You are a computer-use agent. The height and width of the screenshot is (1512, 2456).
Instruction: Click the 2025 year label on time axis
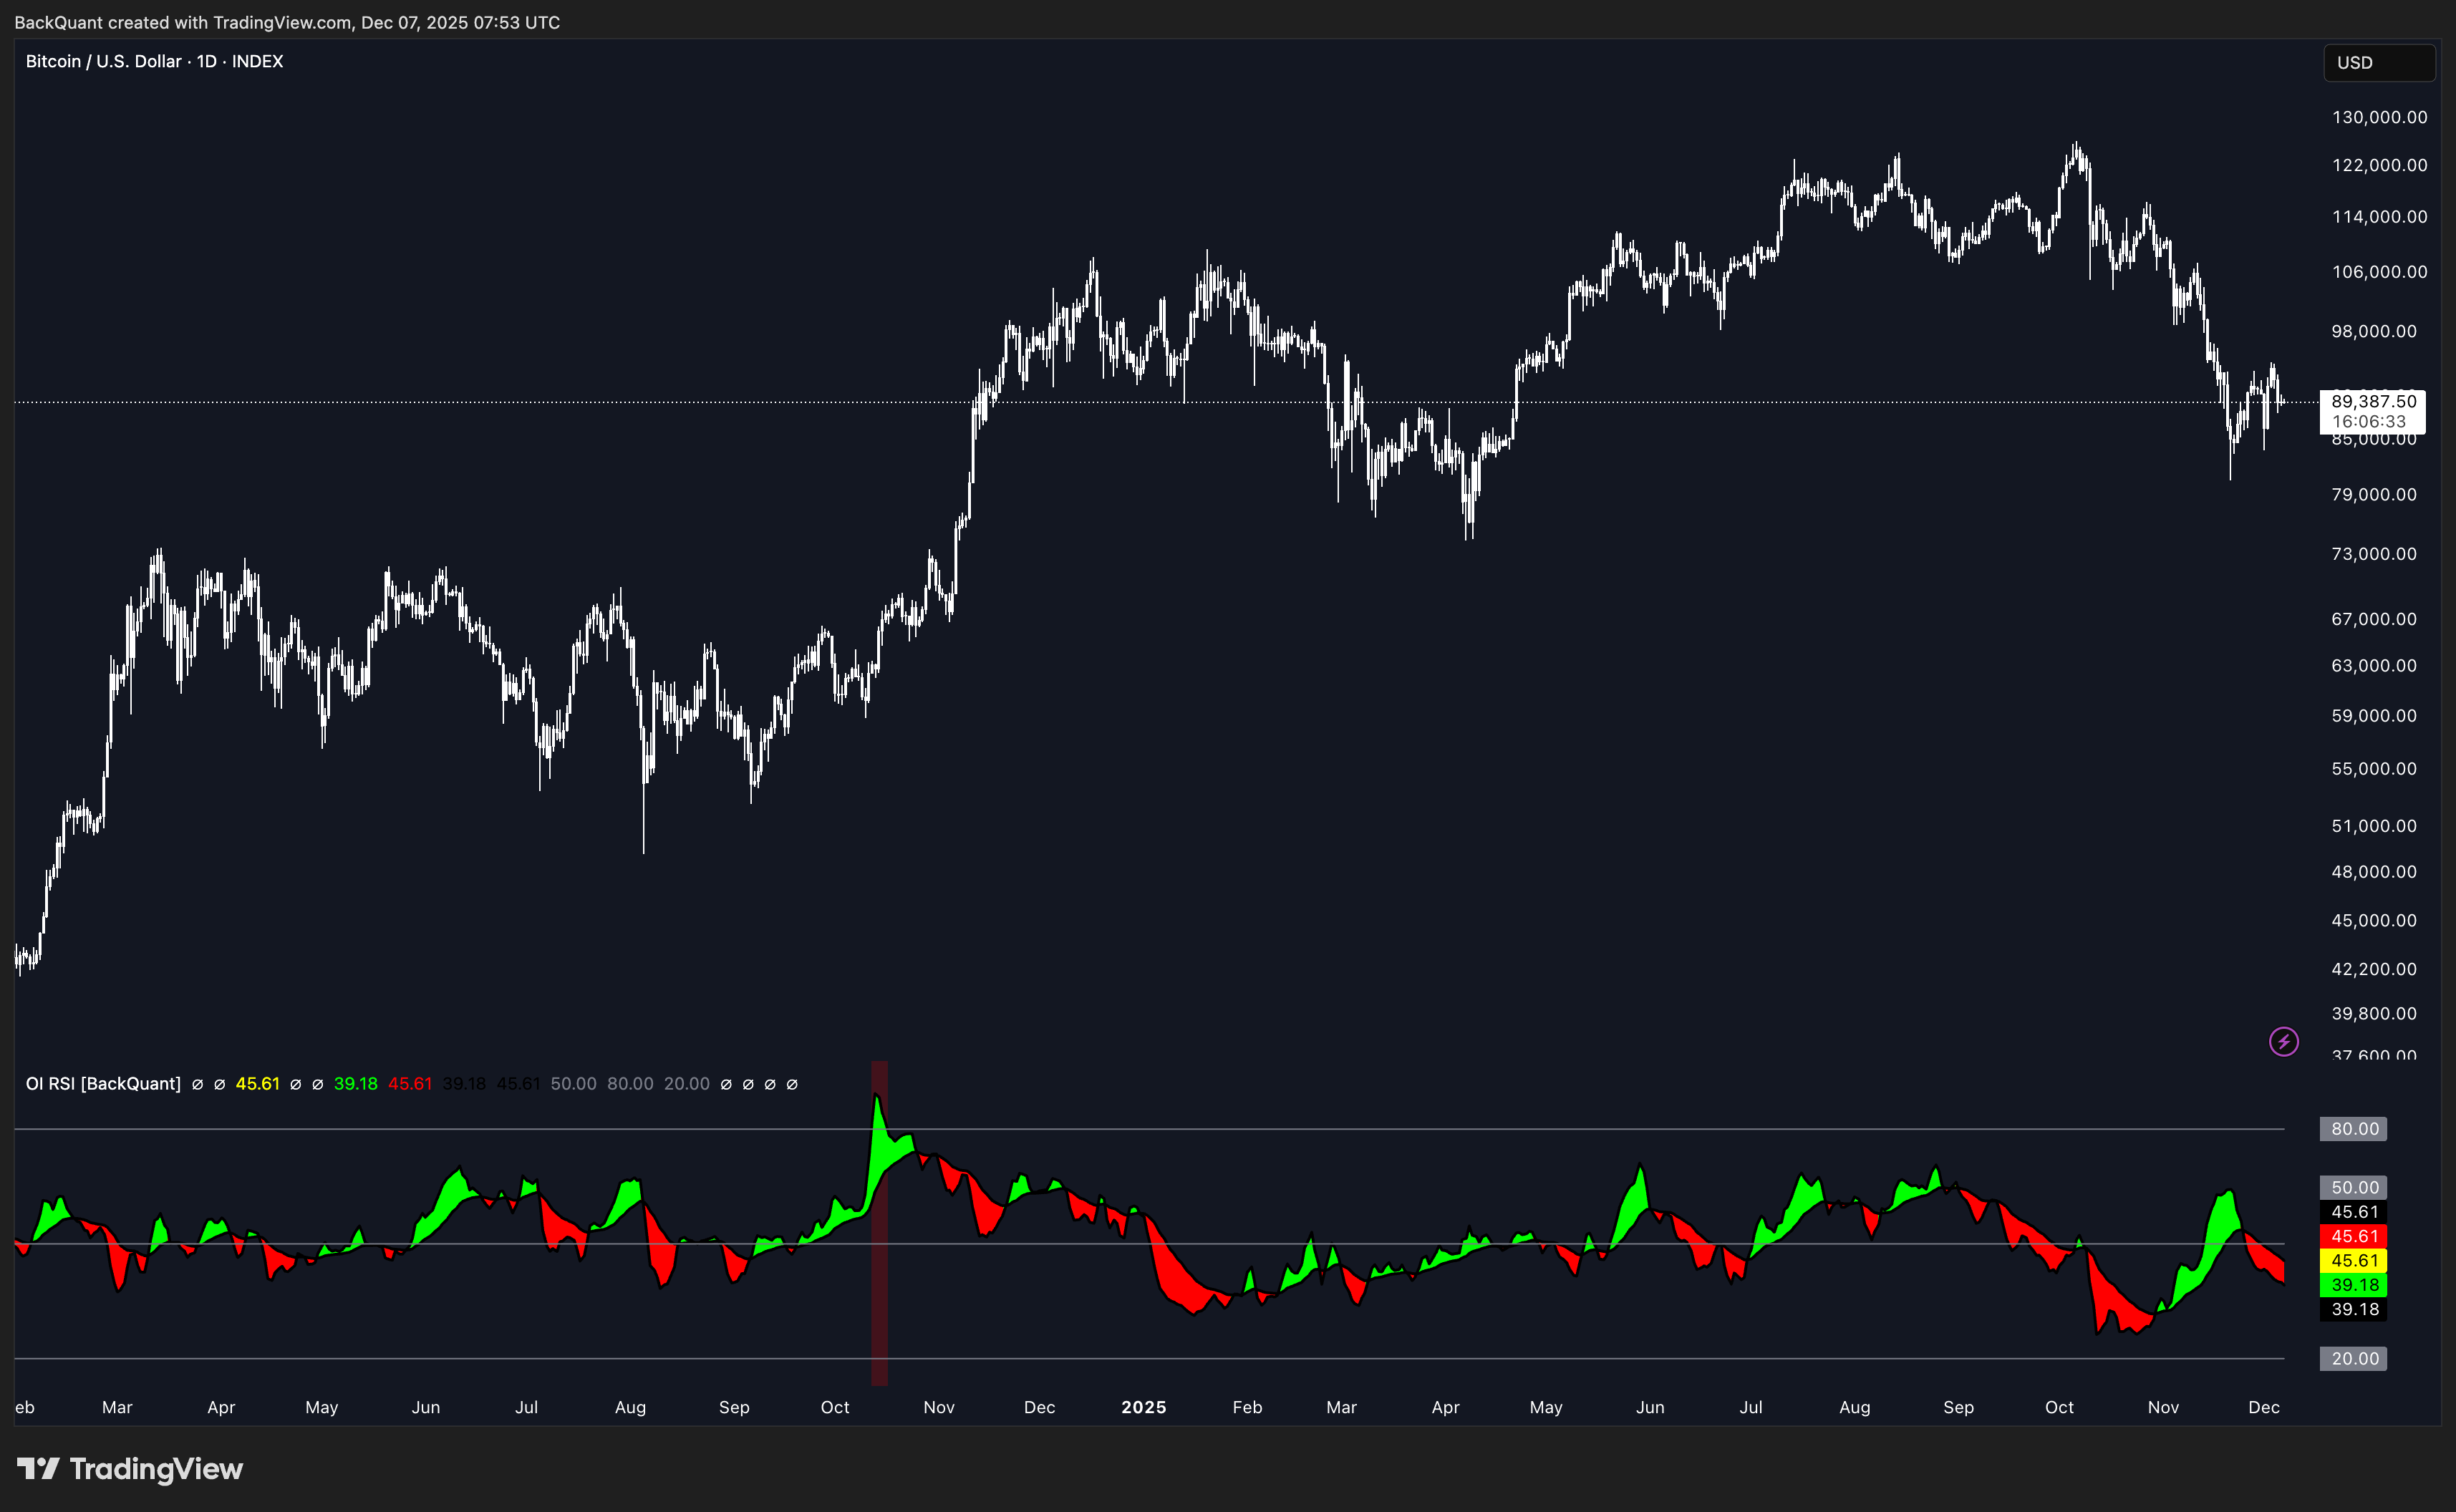[x=1144, y=1408]
